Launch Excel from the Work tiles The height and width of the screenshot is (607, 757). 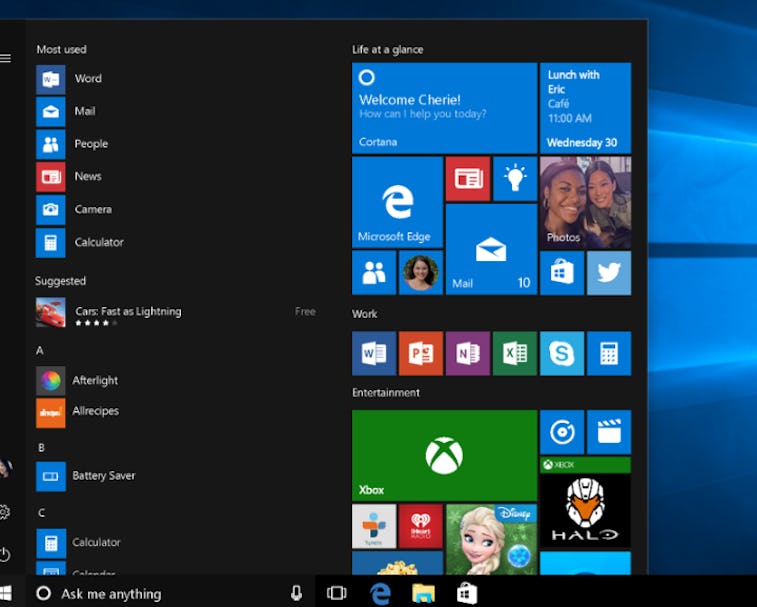(515, 353)
